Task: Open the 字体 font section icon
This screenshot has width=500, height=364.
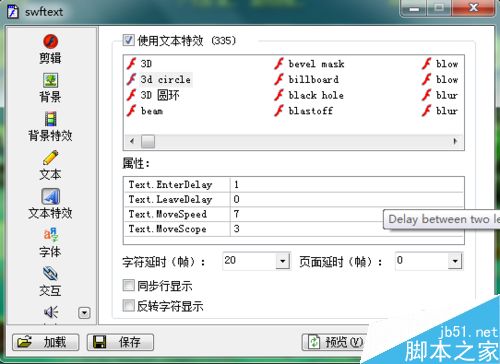Action: pyautogui.click(x=51, y=235)
